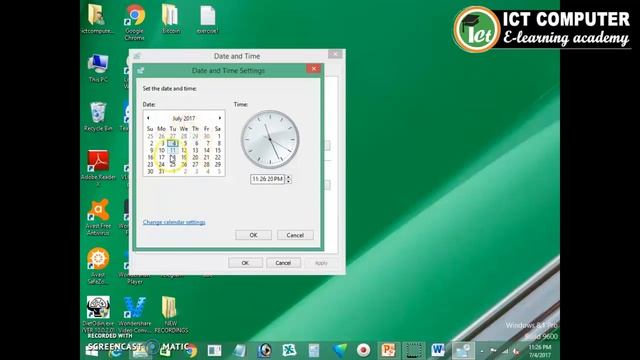
Task: Select July 13 in the calendar
Action: tap(196, 150)
